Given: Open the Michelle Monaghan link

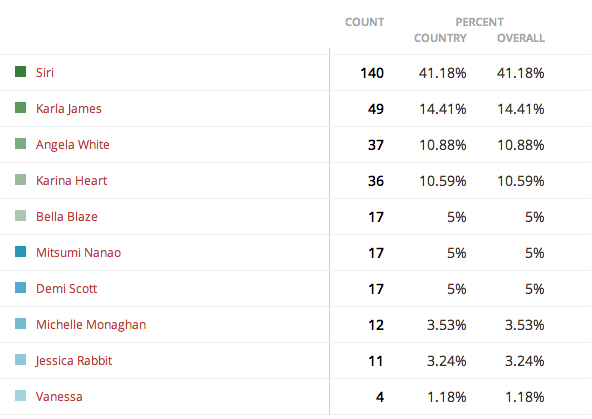Looking at the screenshot, I should pyautogui.click(x=91, y=325).
